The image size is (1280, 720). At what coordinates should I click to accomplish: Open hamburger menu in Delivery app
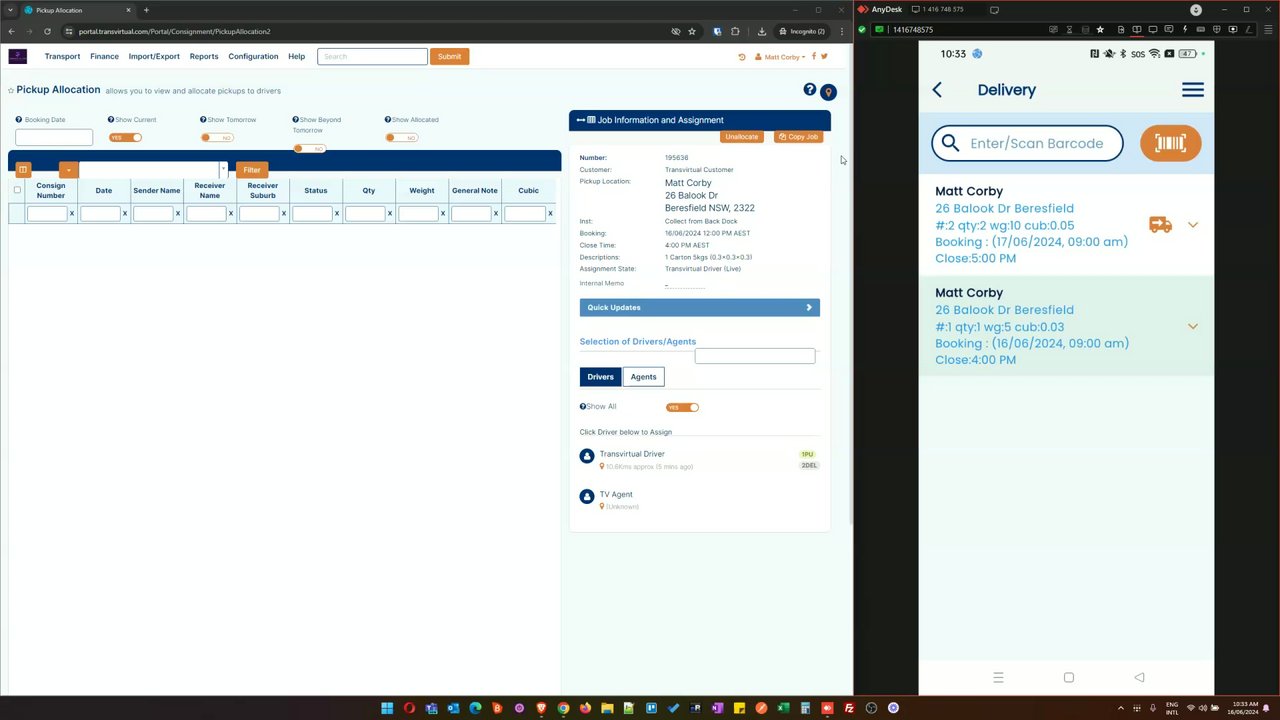(1193, 90)
